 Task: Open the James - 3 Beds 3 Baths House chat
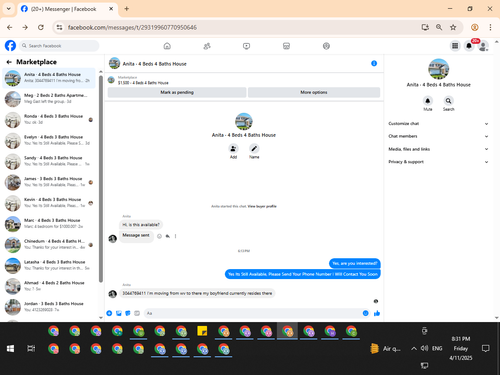49,182
